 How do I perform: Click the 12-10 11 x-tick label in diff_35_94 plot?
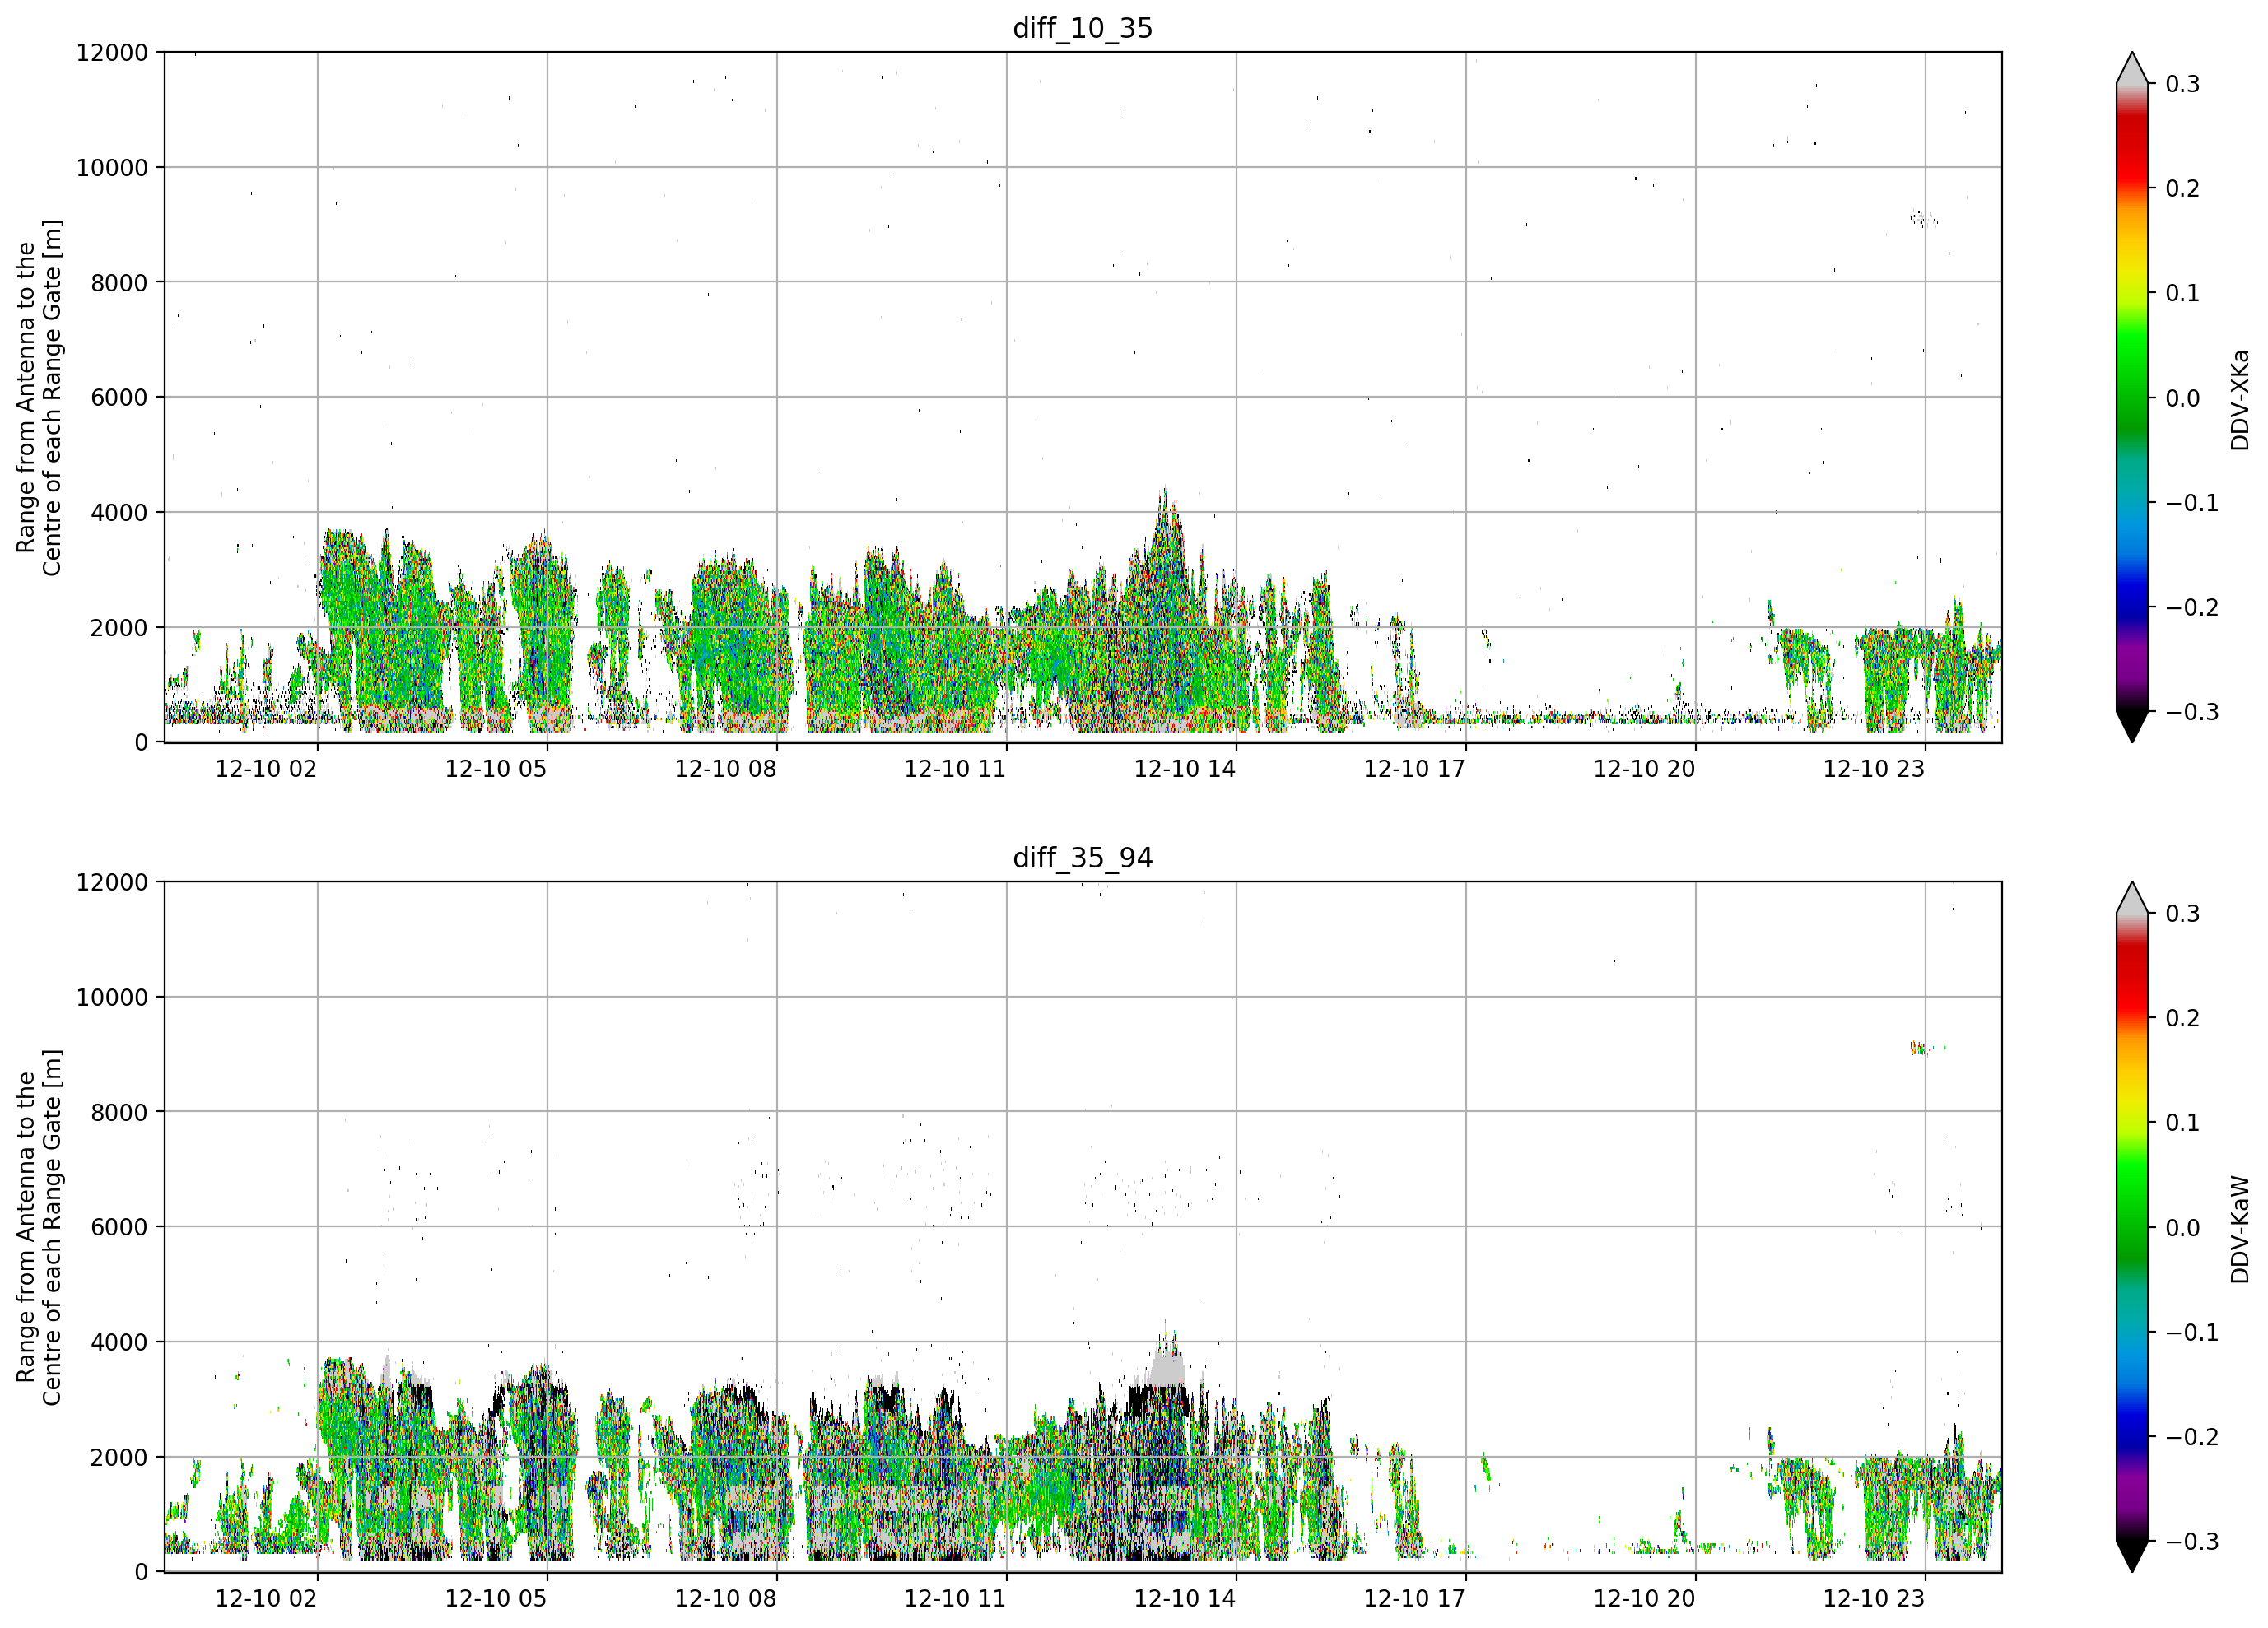pos(955,1598)
